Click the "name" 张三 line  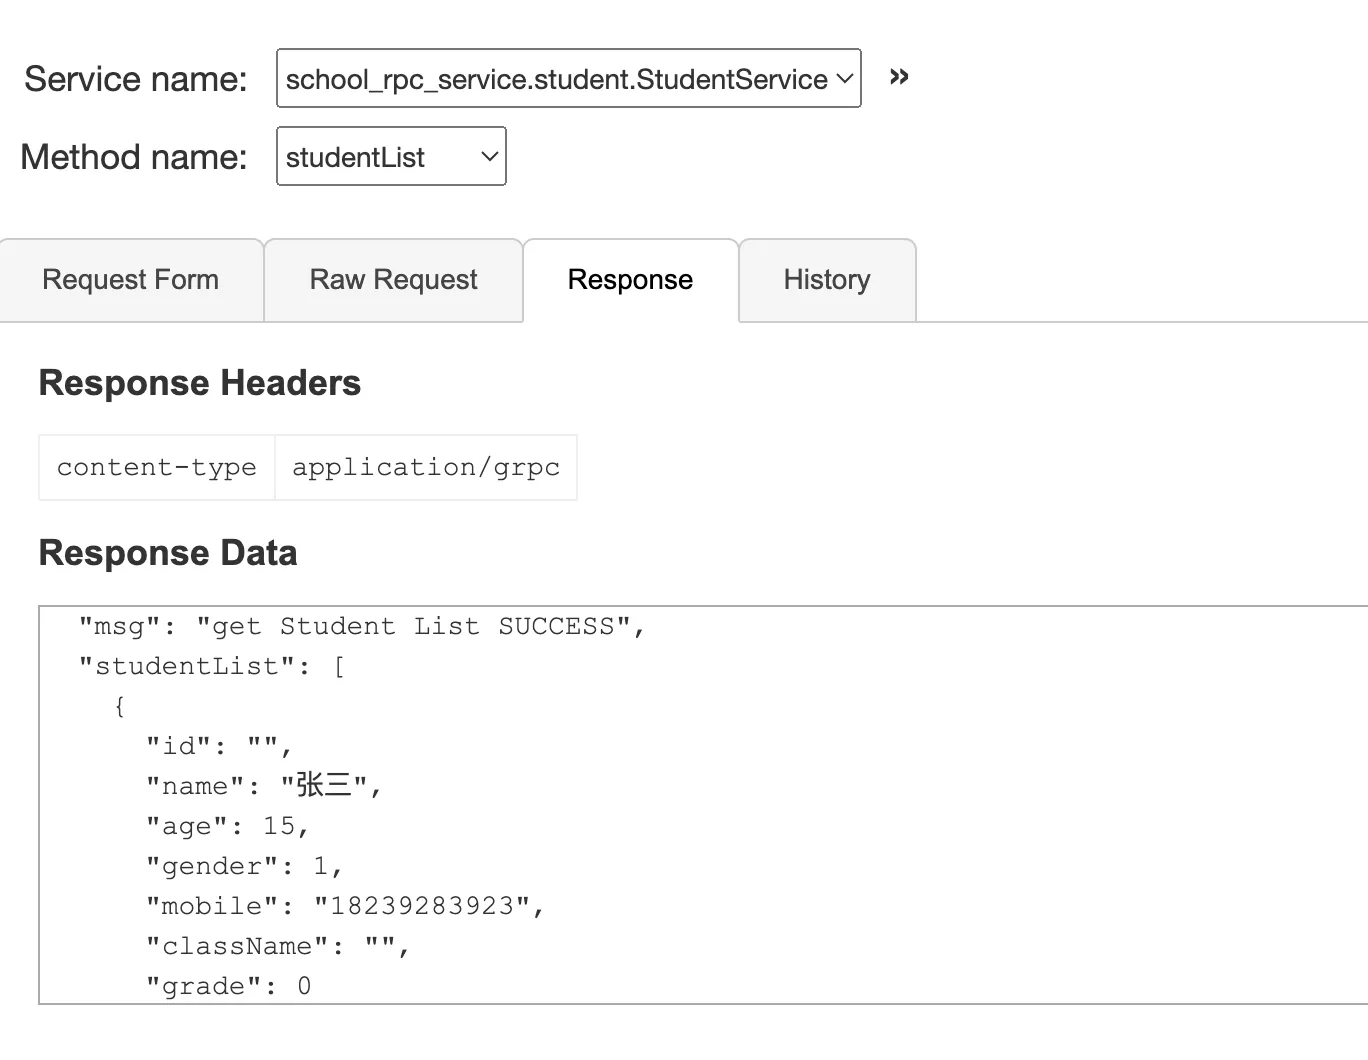pos(264,786)
